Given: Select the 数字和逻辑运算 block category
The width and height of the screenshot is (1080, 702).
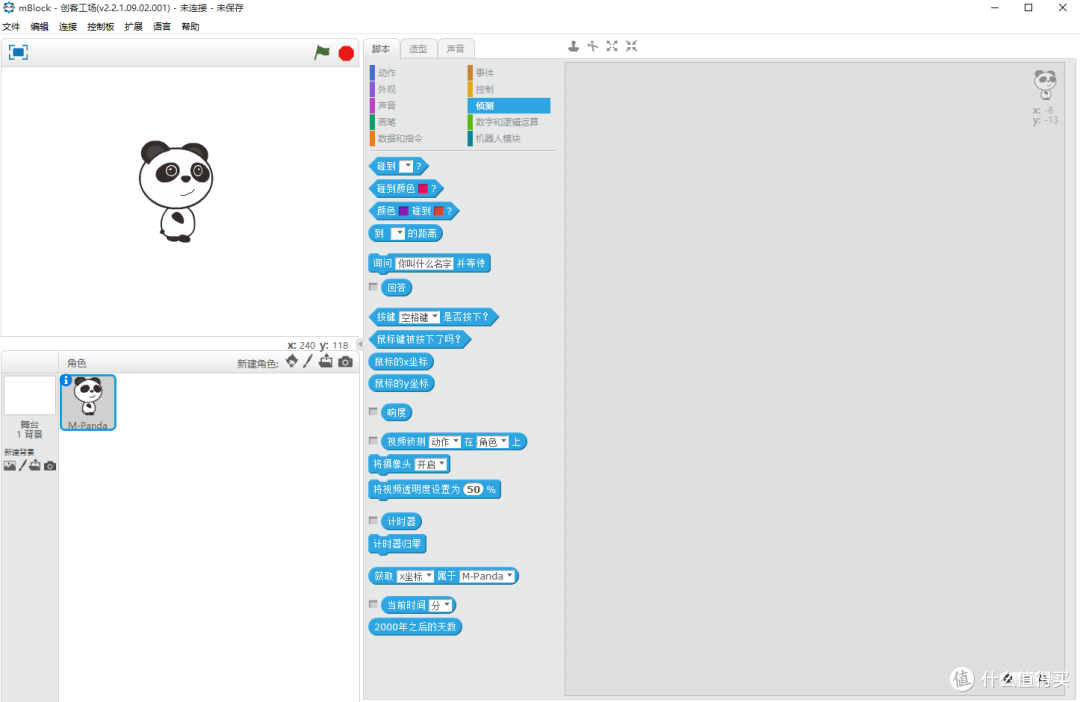Looking at the screenshot, I should 507,122.
